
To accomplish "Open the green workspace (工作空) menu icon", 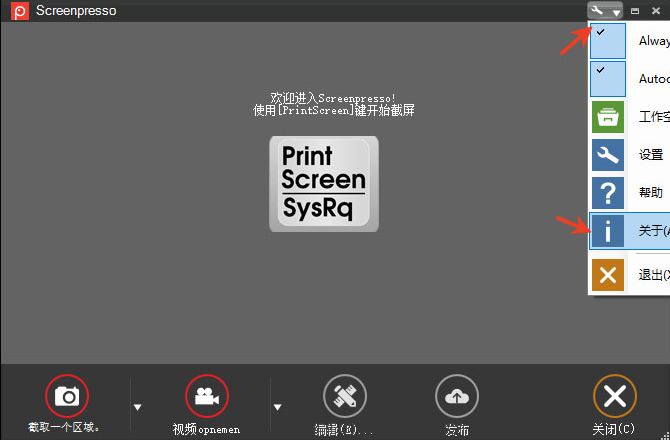I will coord(608,117).
